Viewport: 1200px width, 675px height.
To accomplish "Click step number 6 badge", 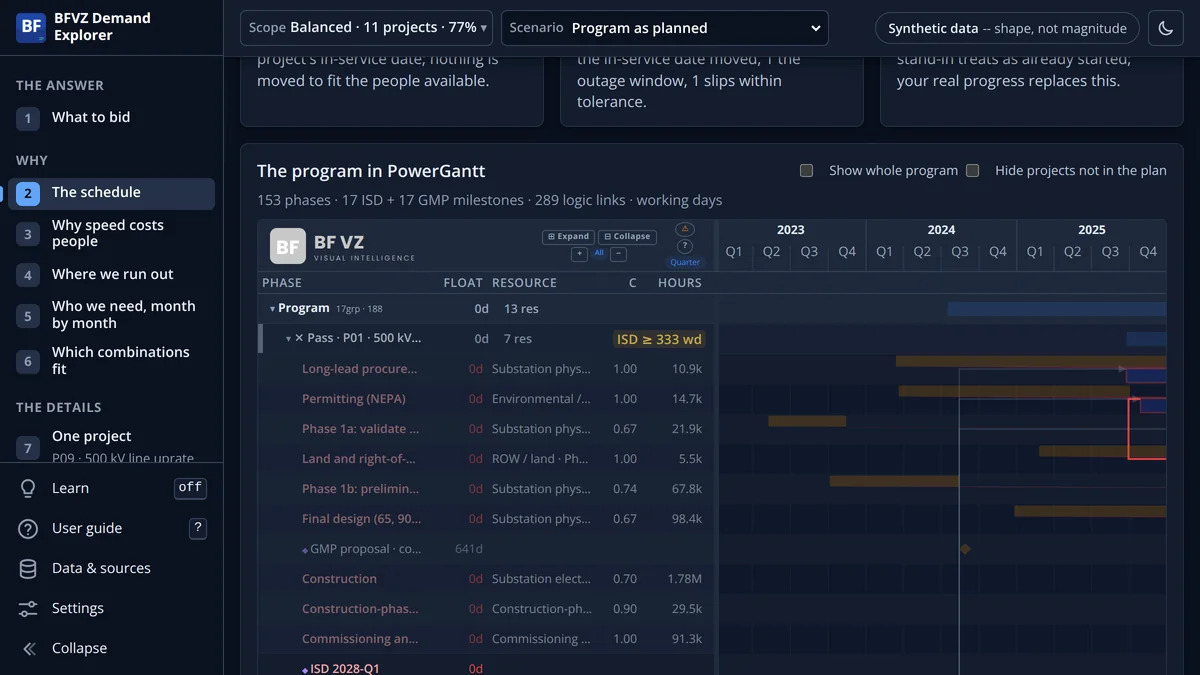I will pos(28,361).
